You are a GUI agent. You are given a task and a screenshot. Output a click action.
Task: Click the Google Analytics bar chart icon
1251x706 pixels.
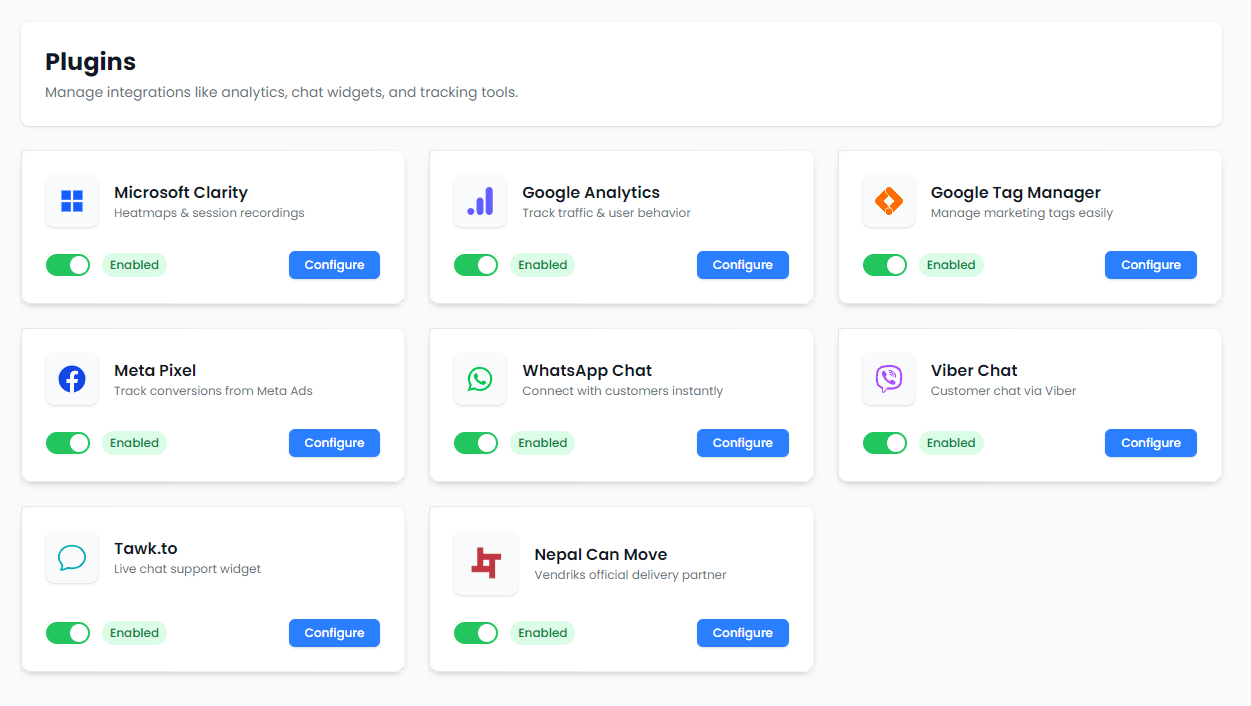click(480, 200)
